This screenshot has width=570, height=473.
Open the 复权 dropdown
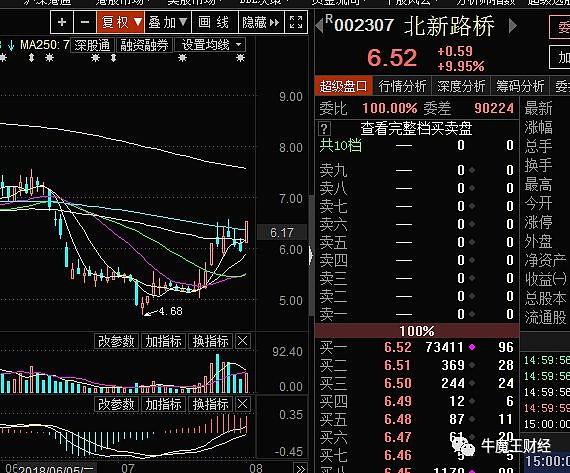click(x=121, y=23)
